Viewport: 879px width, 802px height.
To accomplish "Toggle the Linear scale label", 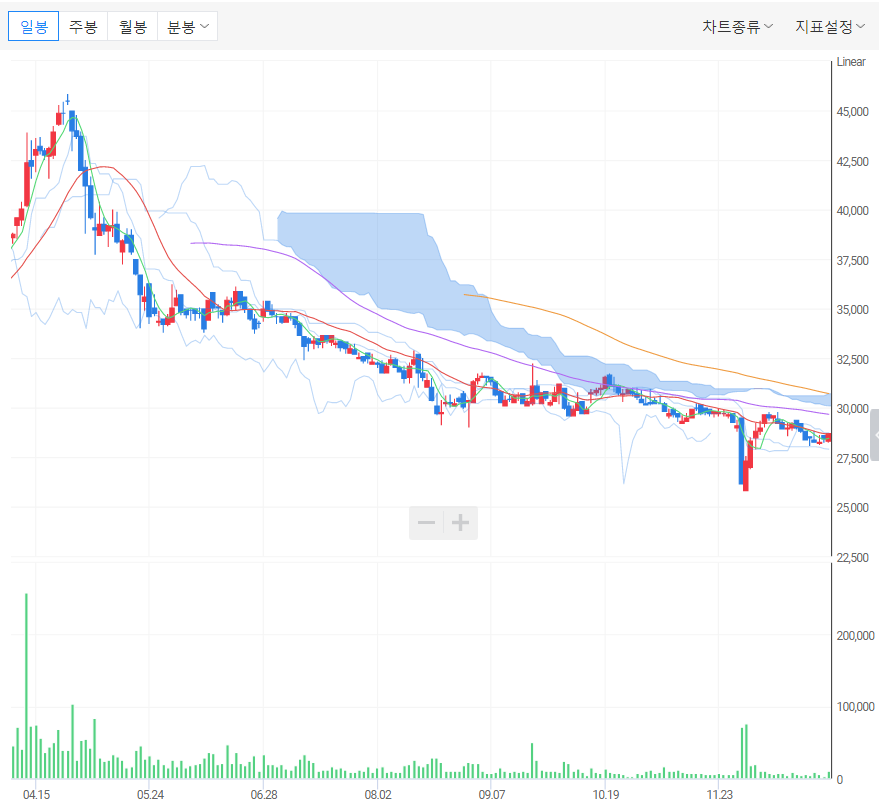I will click(851, 62).
